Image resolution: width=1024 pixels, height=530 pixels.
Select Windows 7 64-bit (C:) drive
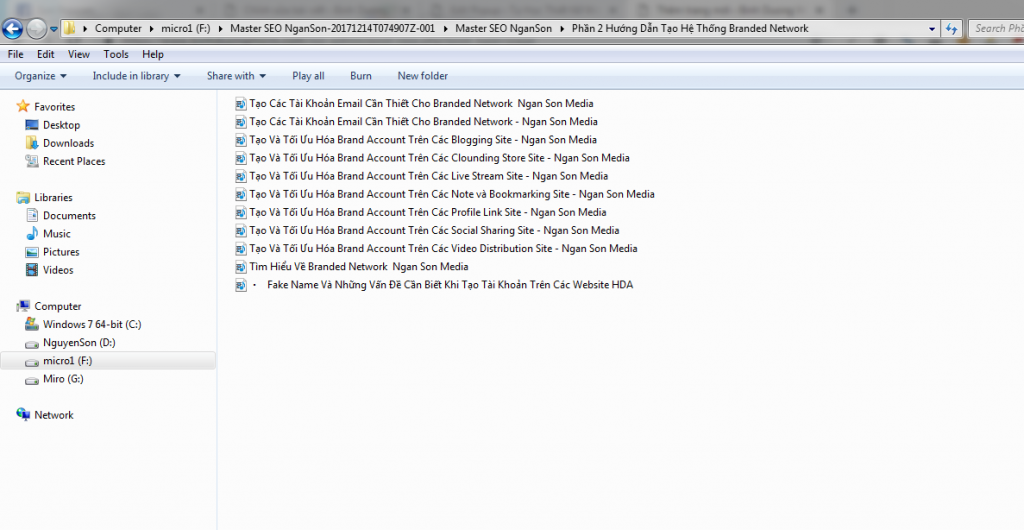tap(92, 324)
